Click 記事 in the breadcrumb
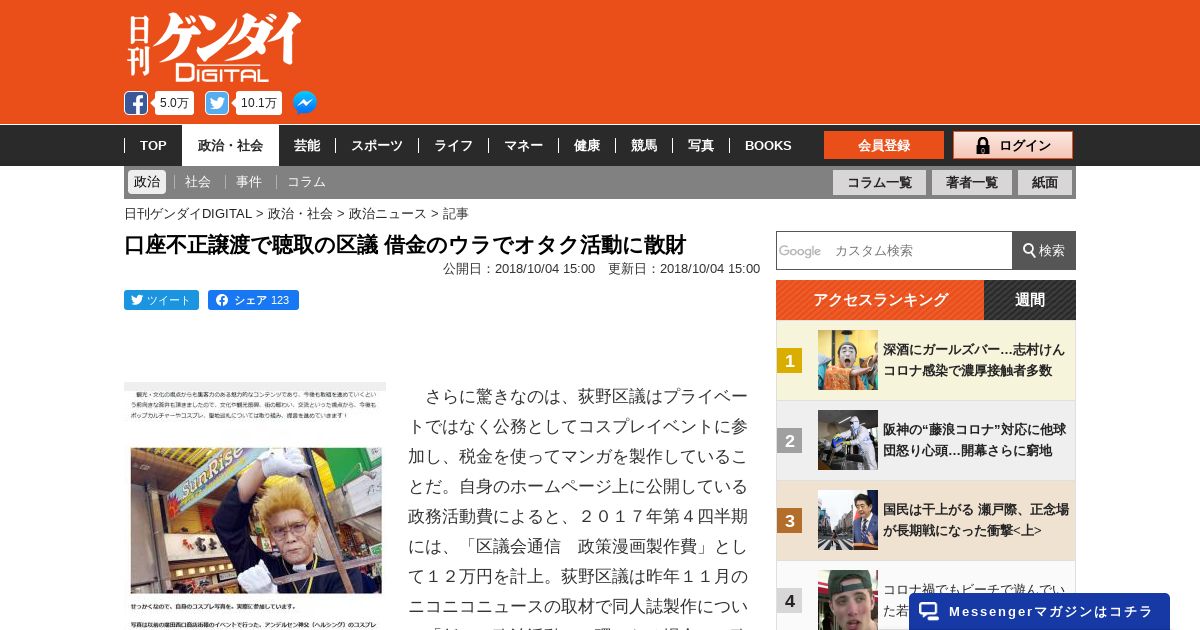The image size is (1200, 630). tap(456, 213)
